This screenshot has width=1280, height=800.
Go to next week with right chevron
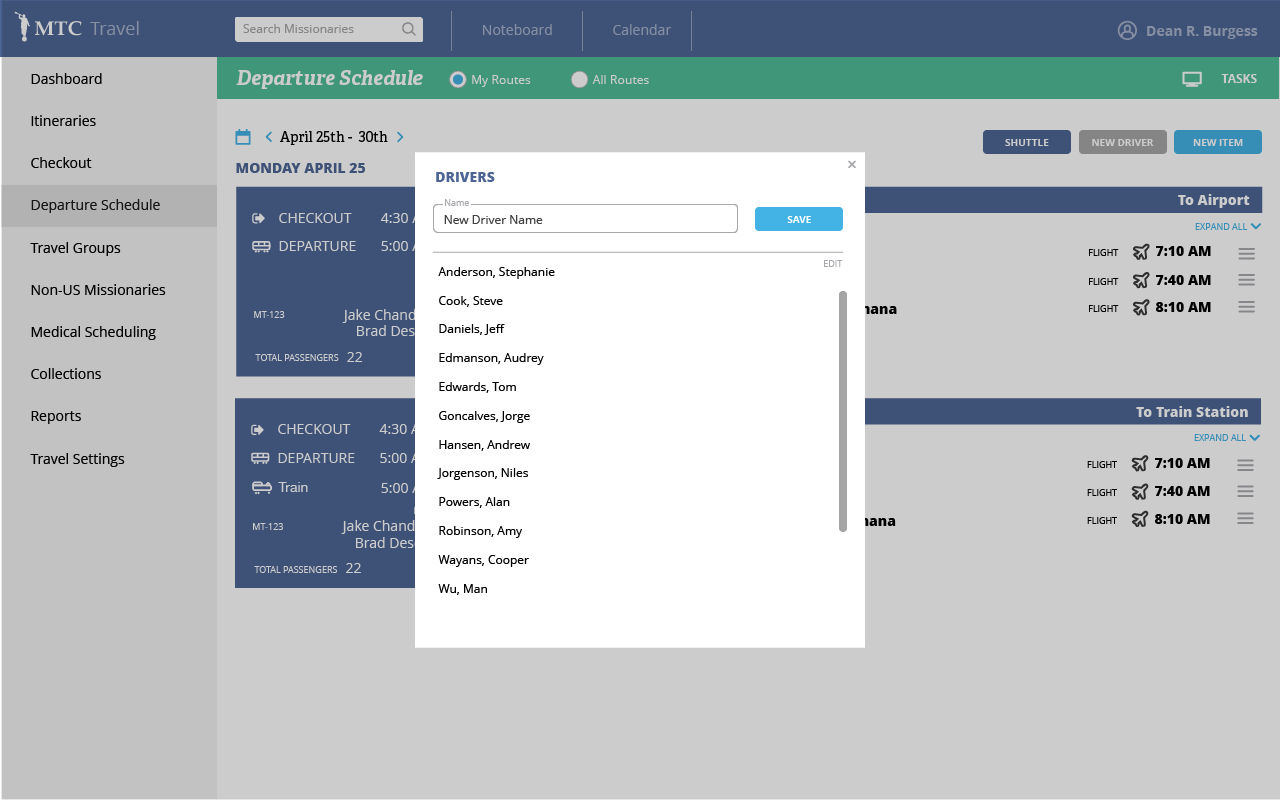401,137
